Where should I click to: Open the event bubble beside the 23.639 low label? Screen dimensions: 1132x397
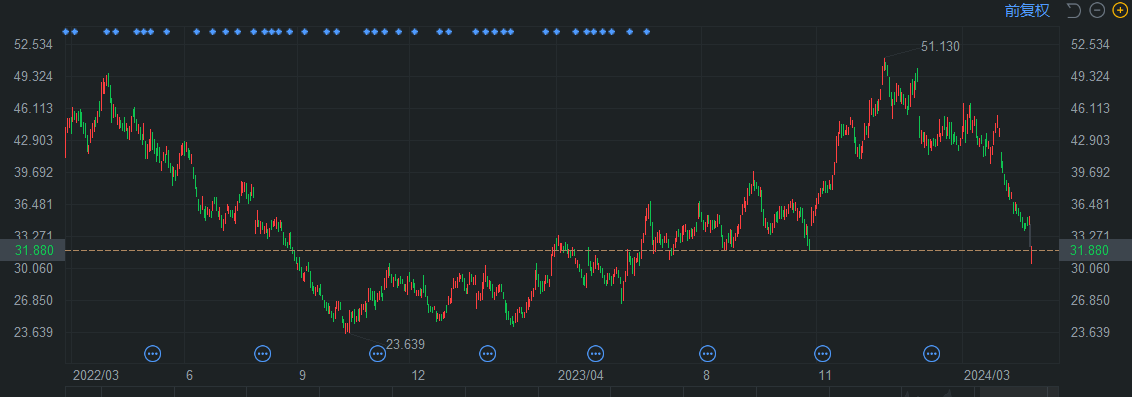click(378, 354)
